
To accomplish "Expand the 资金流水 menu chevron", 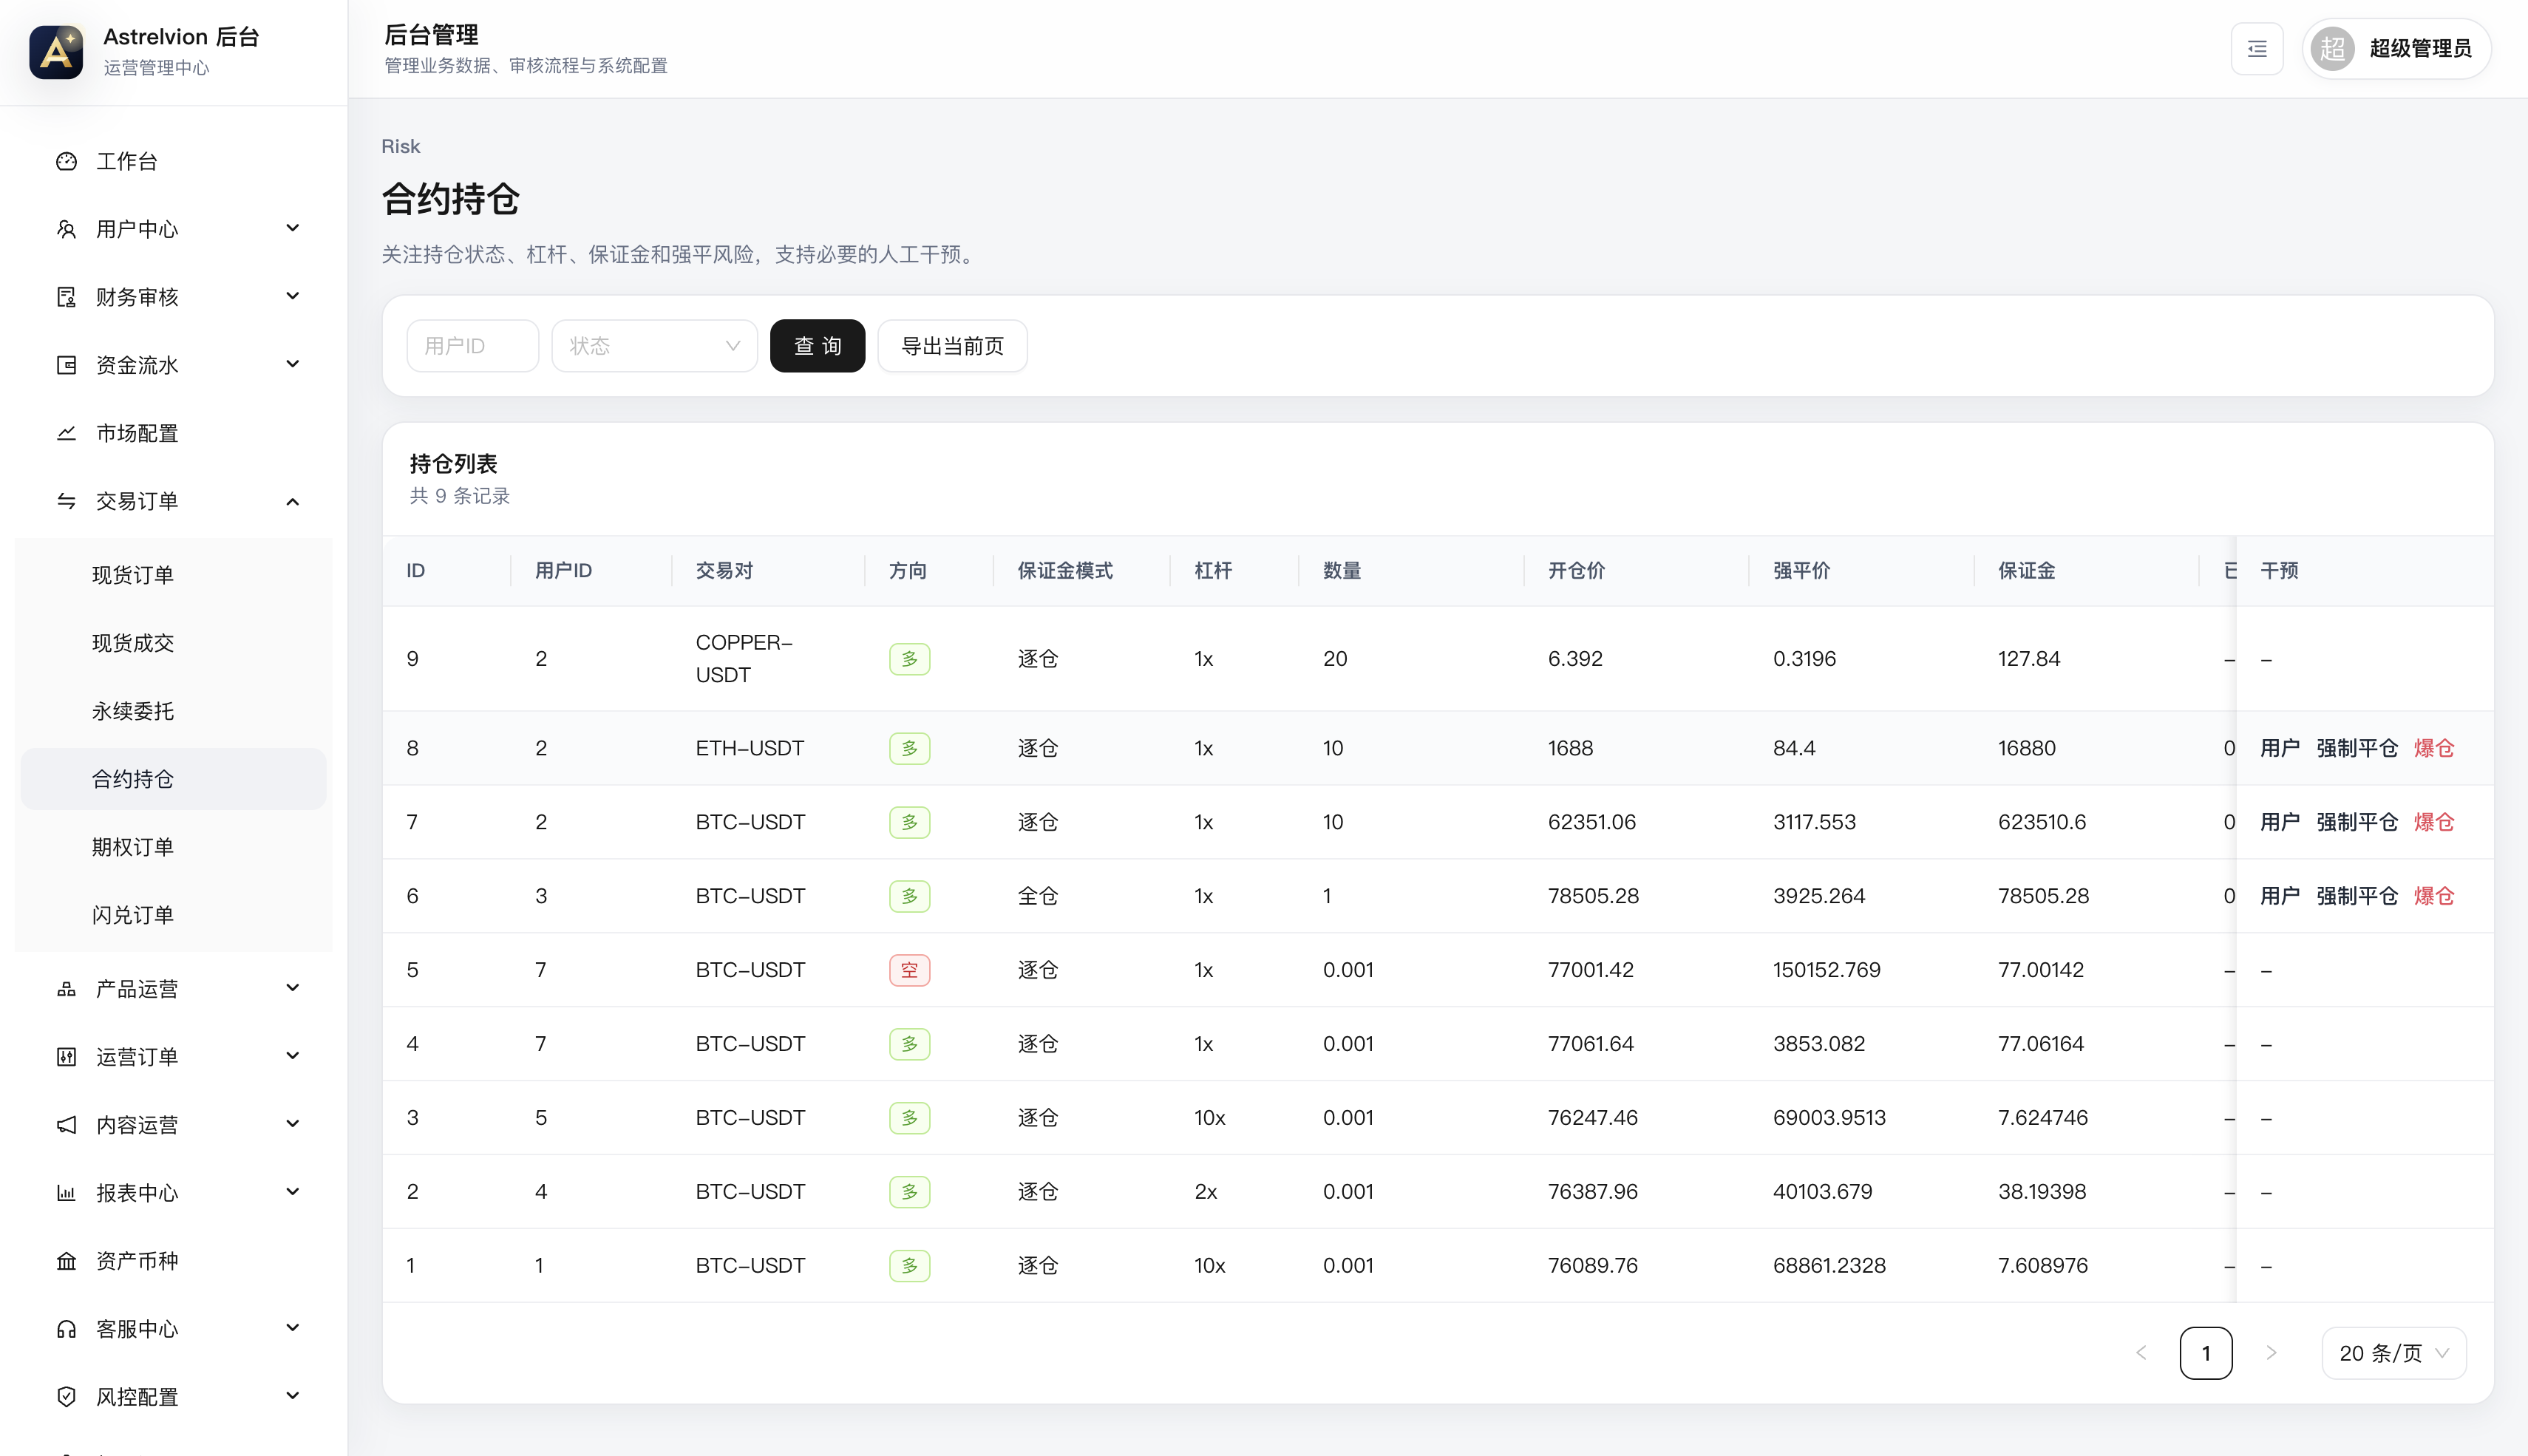I will (x=293, y=364).
